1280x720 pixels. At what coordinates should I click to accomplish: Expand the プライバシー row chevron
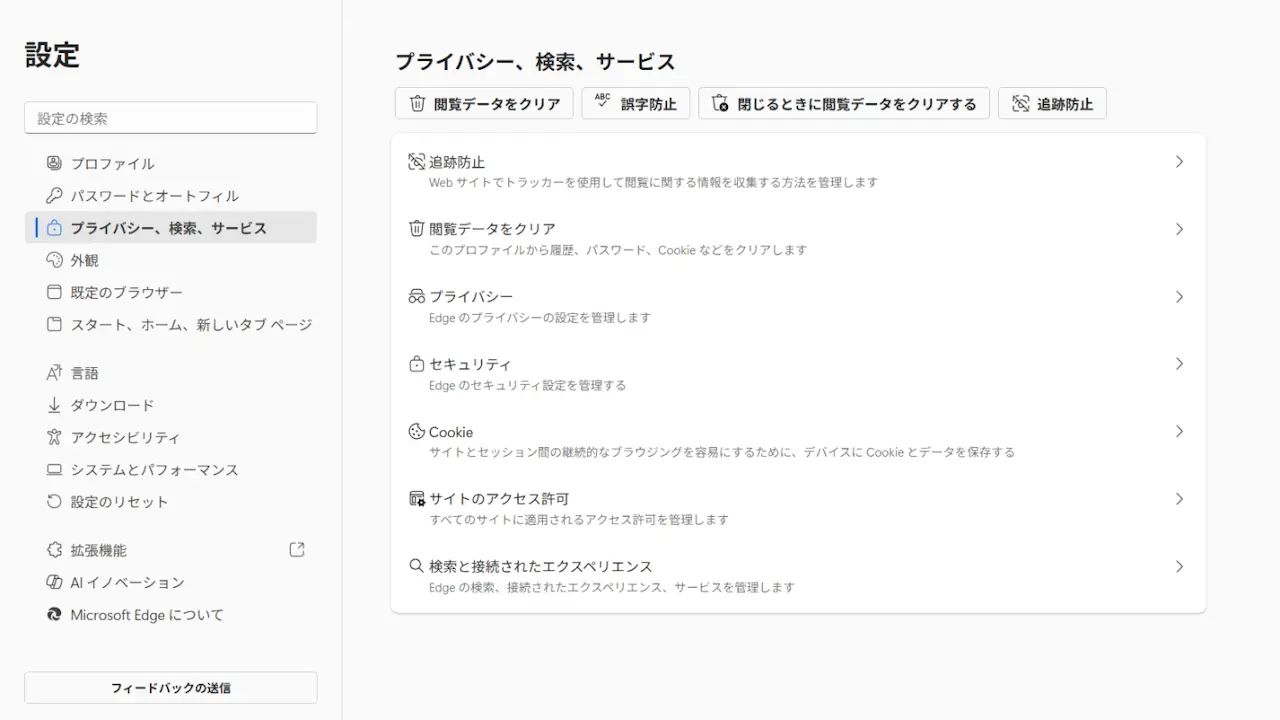click(x=1179, y=297)
